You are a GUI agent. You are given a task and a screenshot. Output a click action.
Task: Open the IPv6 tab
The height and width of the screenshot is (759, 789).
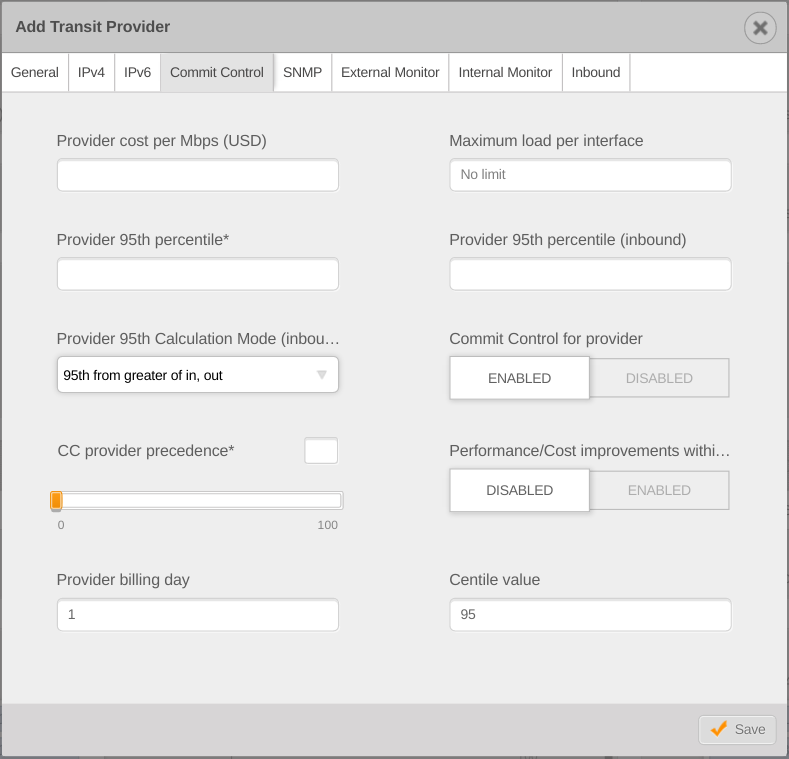[137, 72]
